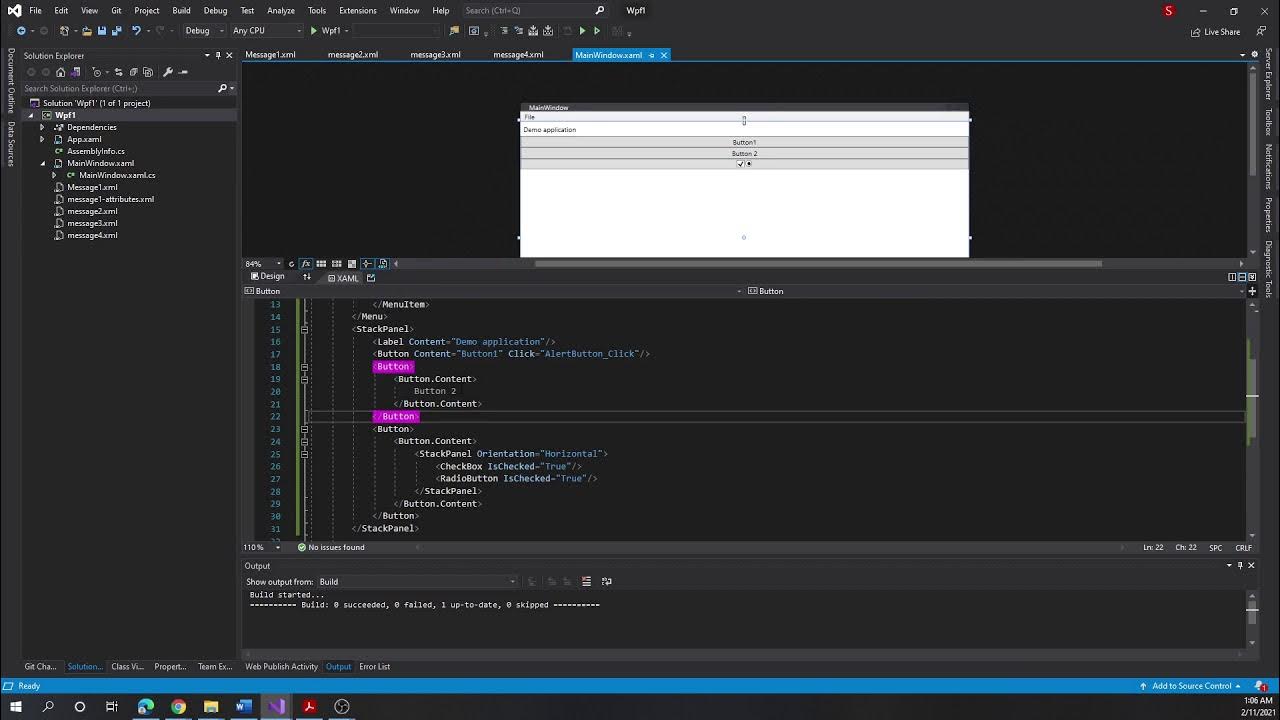The height and width of the screenshot is (720, 1280).
Task: Toggle Solution Explorer auto-hide pin
Action: 218,55
